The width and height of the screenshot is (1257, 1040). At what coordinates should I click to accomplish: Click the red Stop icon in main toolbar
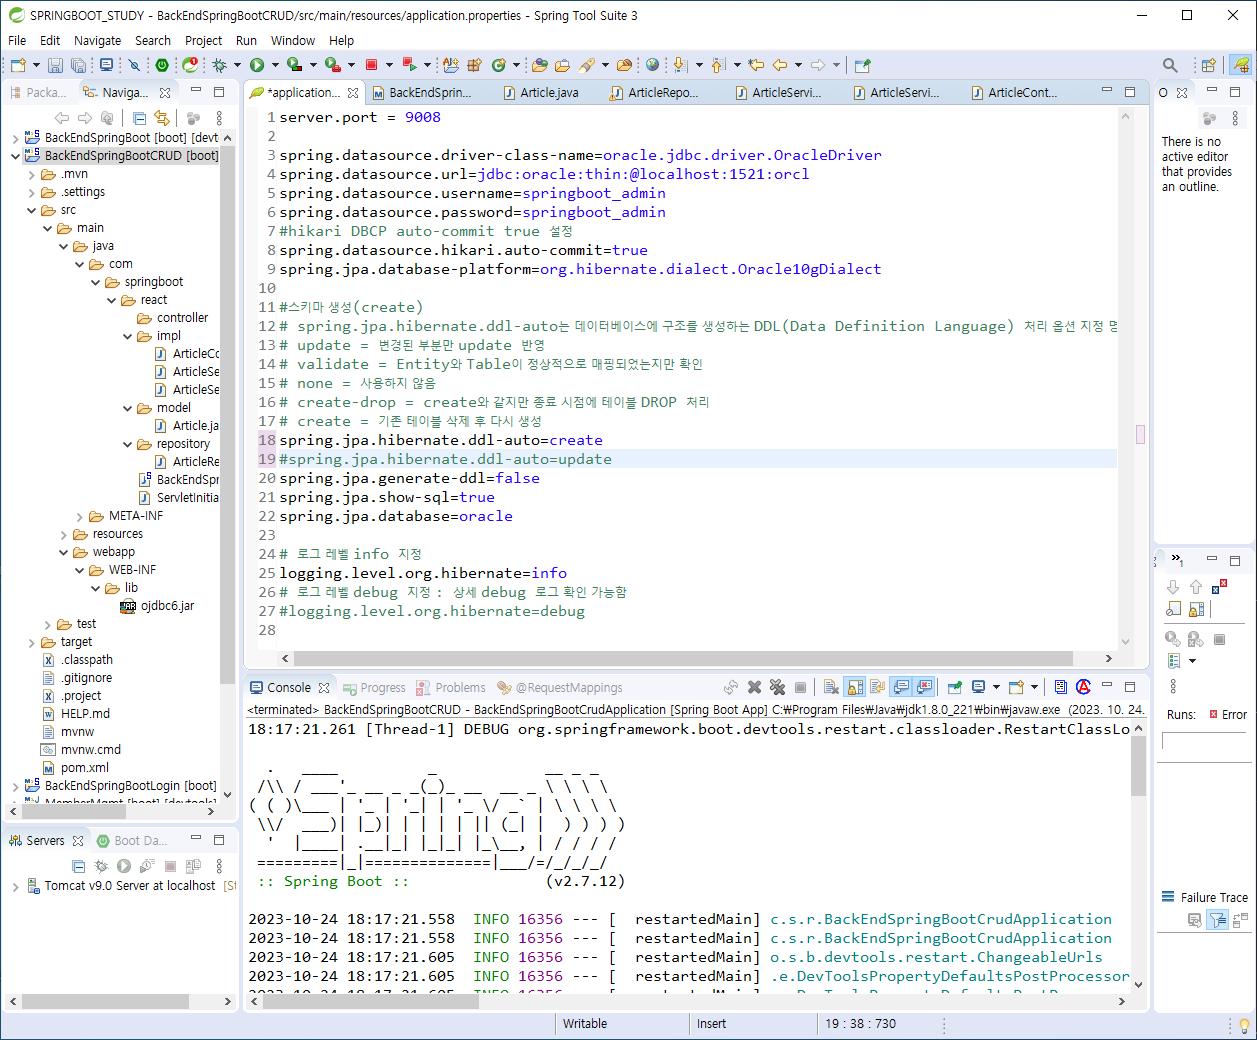point(371,65)
